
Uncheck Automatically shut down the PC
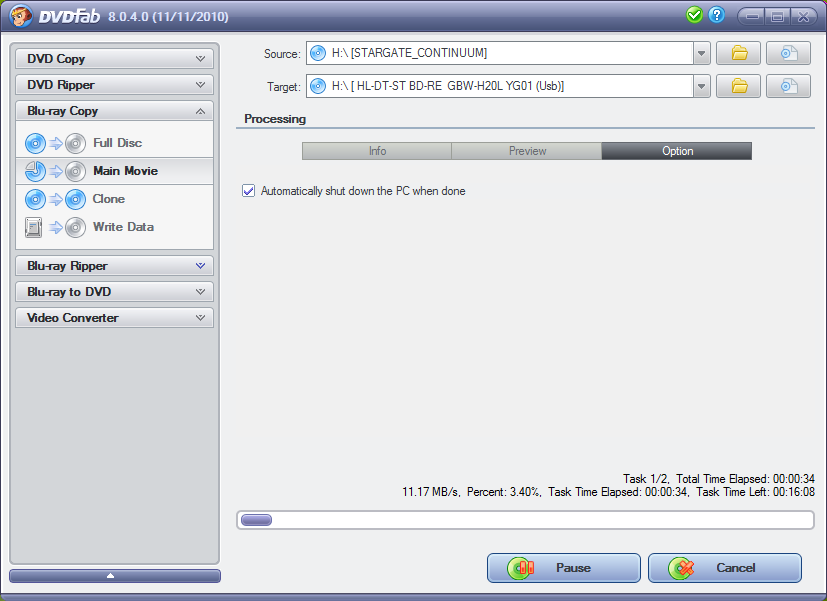click(248, 190)
